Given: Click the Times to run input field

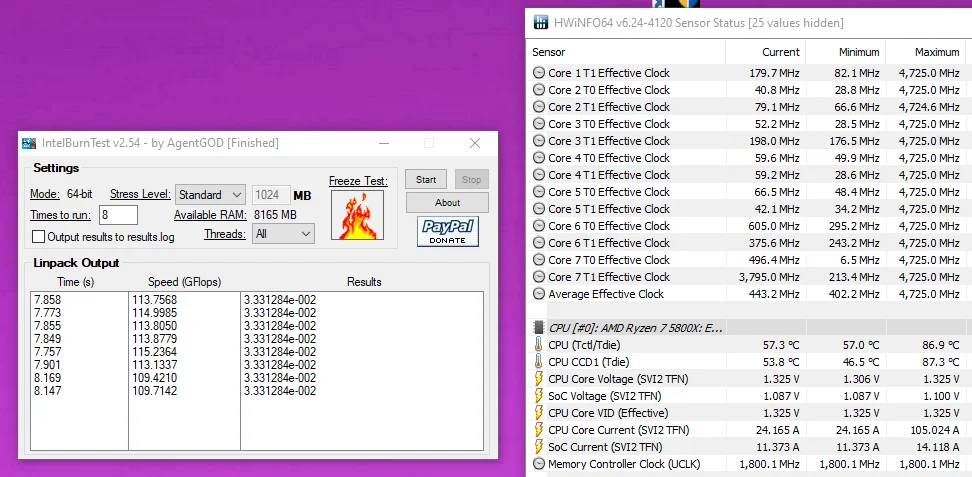Looking at the screenshot, I should pos(118,215).
